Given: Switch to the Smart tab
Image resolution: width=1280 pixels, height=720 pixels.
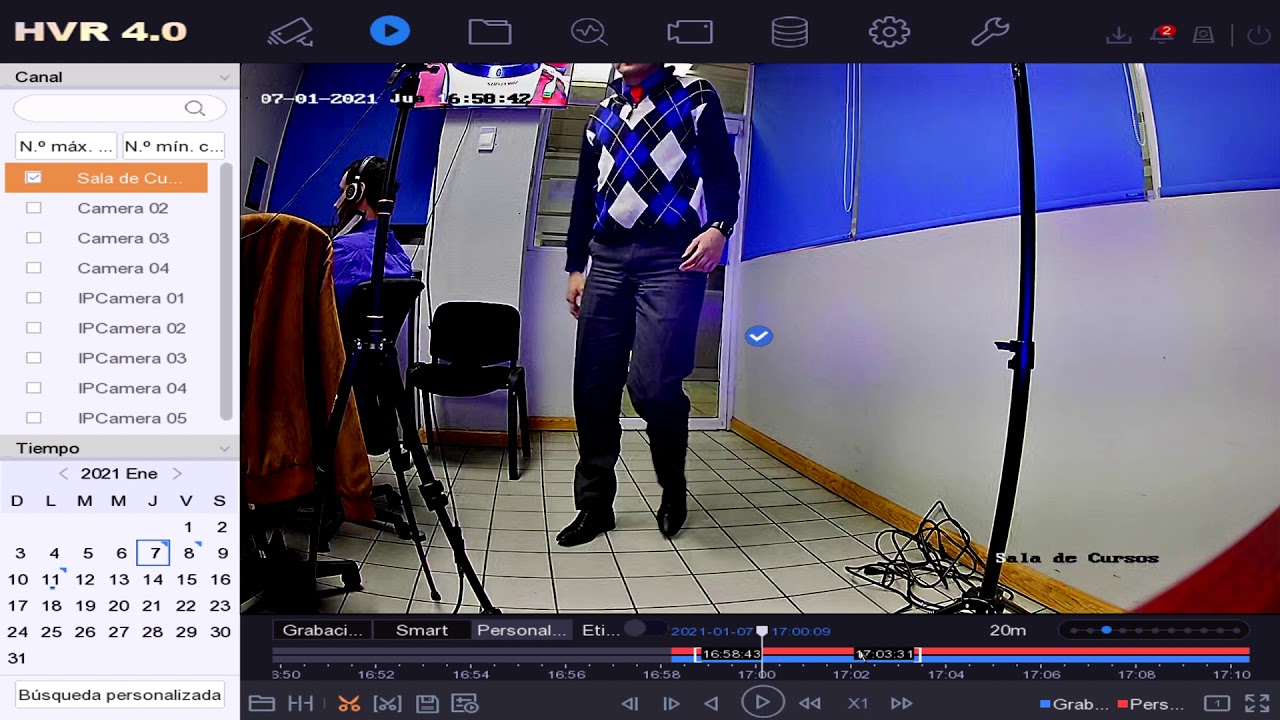Looking at the screenshot, I should point(421,630).
